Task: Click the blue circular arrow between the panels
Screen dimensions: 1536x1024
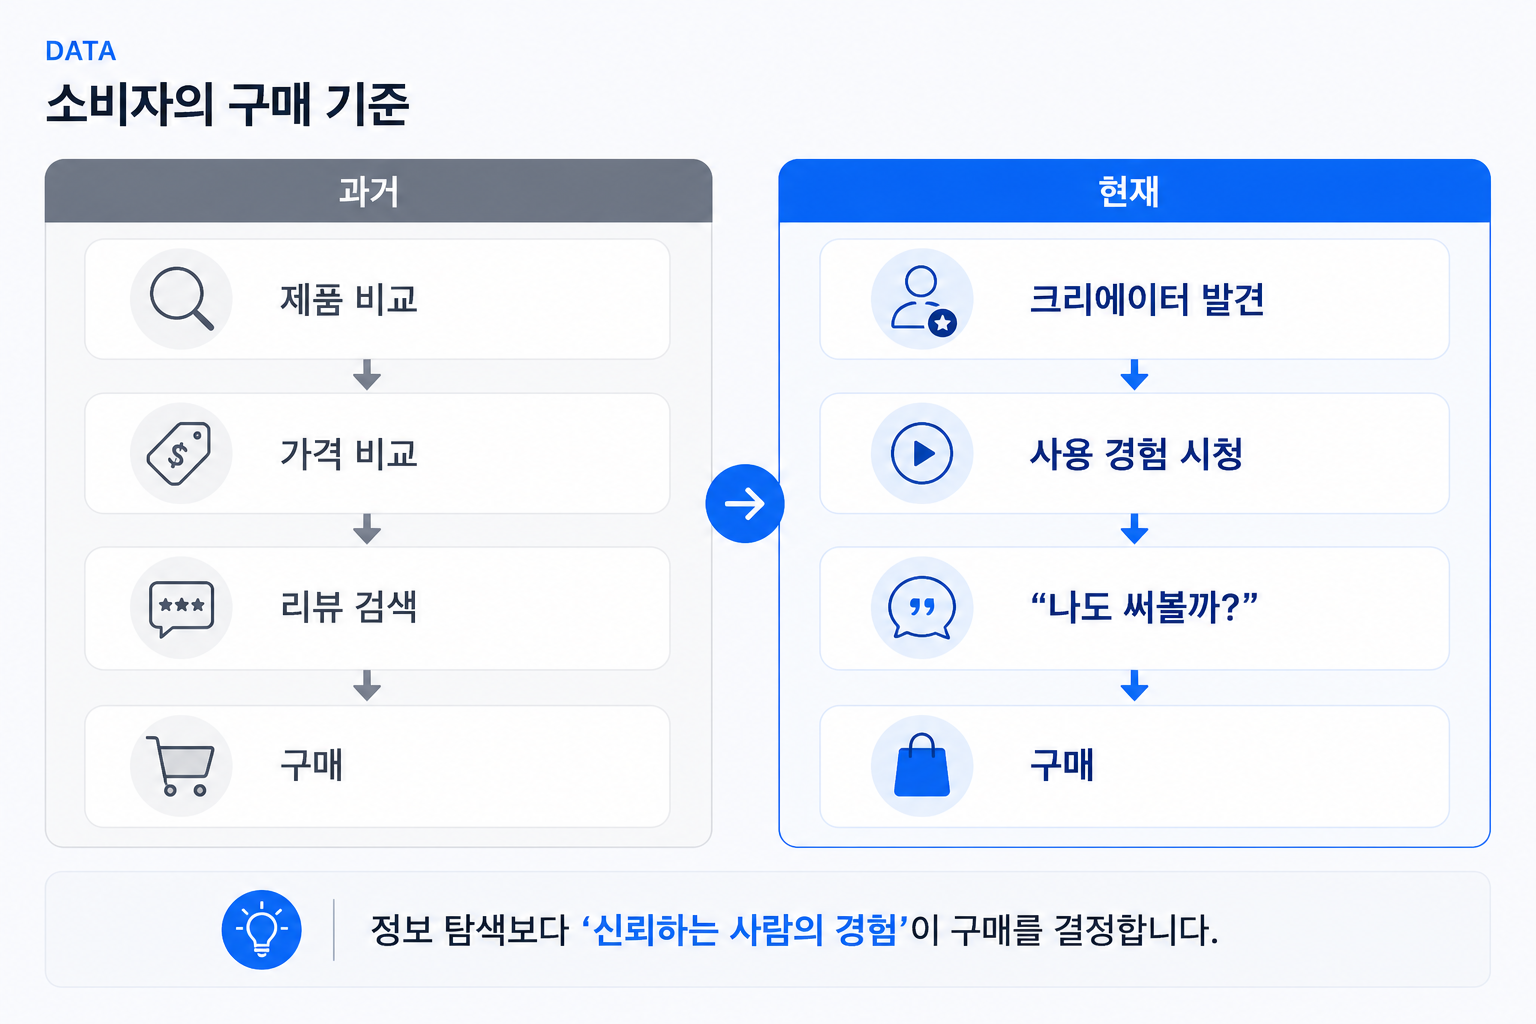Action: tap(745, 503)
